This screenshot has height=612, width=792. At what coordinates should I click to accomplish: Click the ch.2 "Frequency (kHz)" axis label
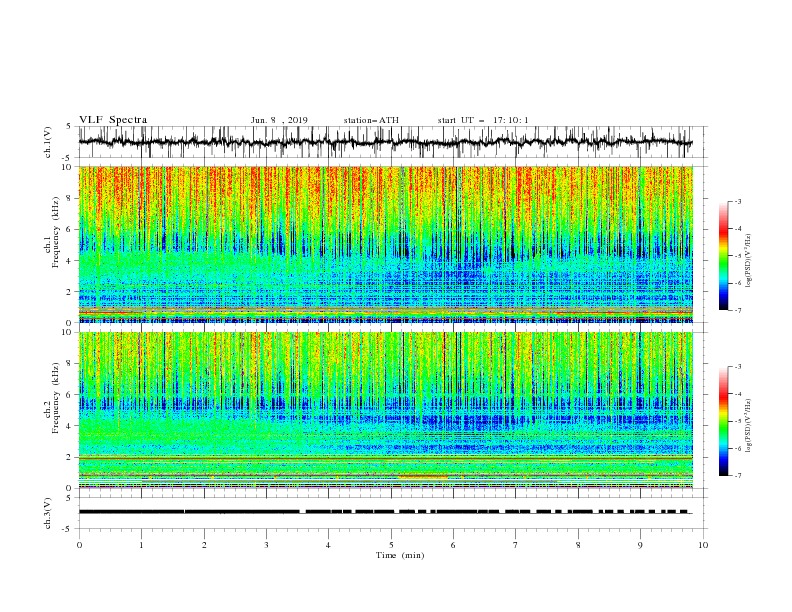tap(56, 397)
